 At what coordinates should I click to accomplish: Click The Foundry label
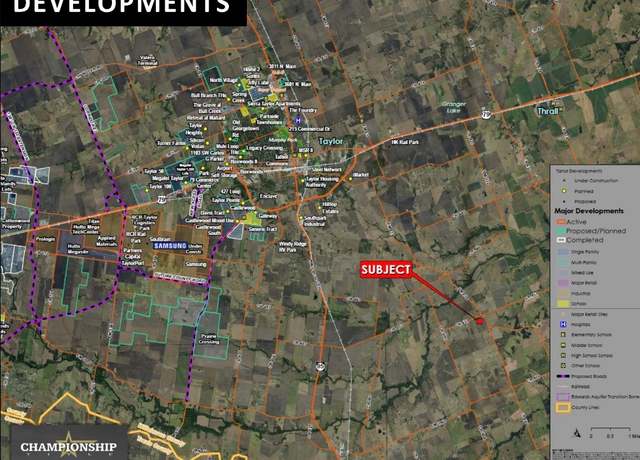tap(303, 110)
